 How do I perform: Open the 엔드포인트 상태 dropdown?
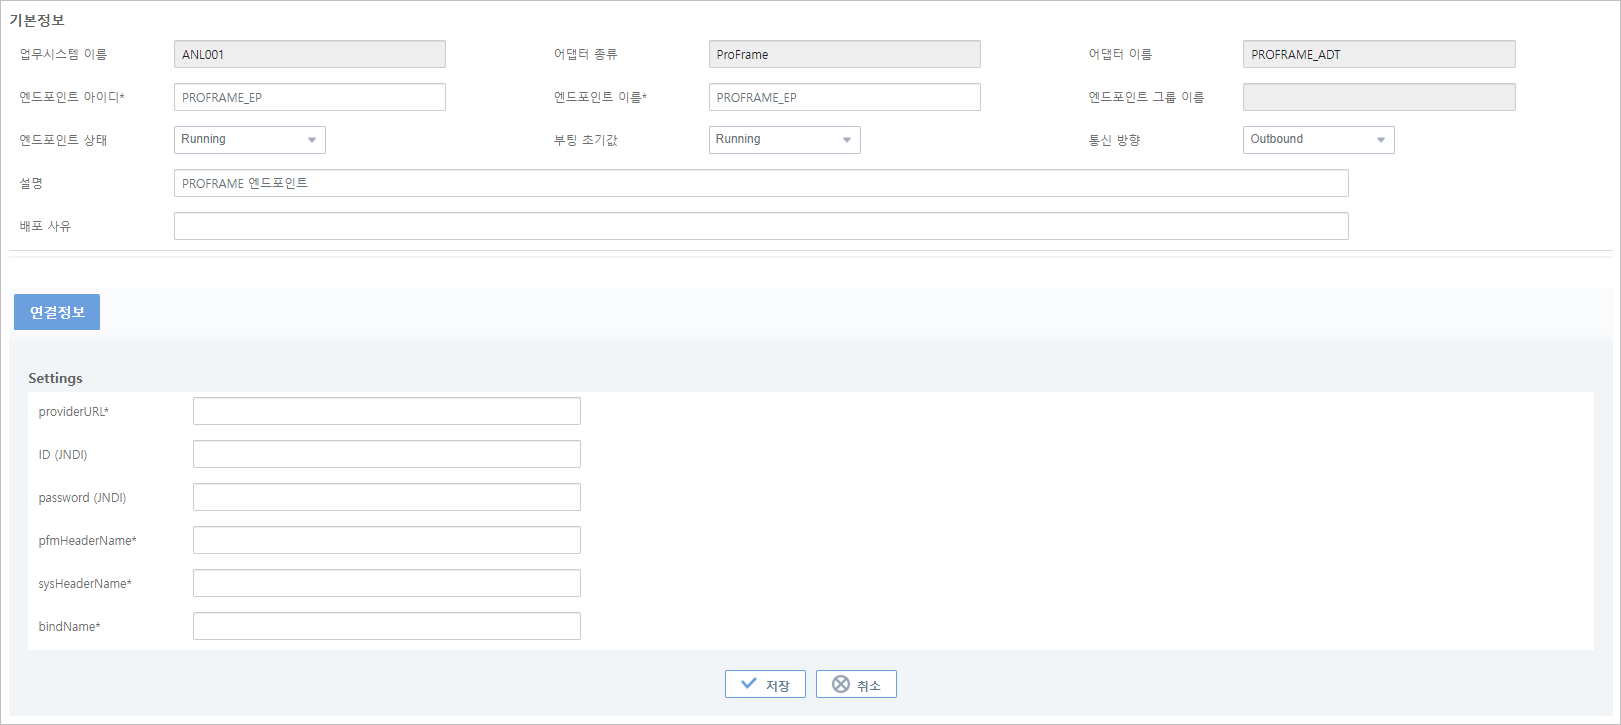coord(250,140)
